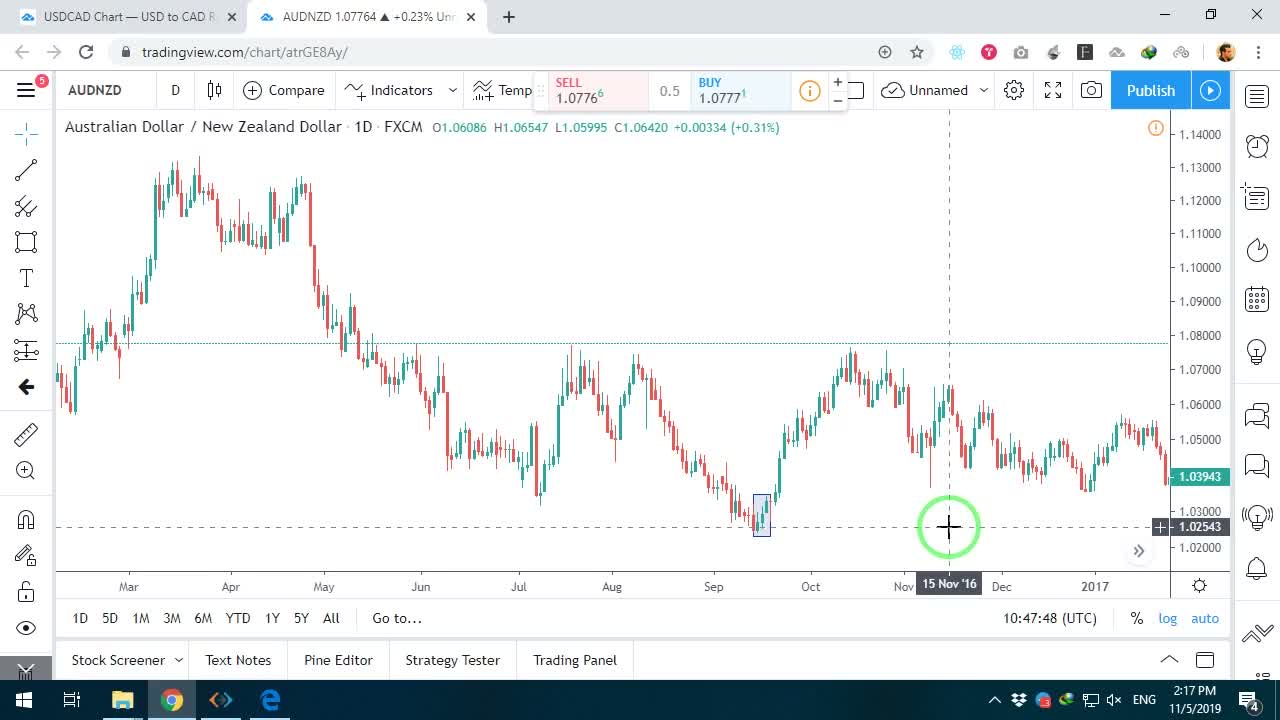Enter fullscreen mode
The width and height of the screenshot is (1280, 720).
click(x=1053, y=90)
